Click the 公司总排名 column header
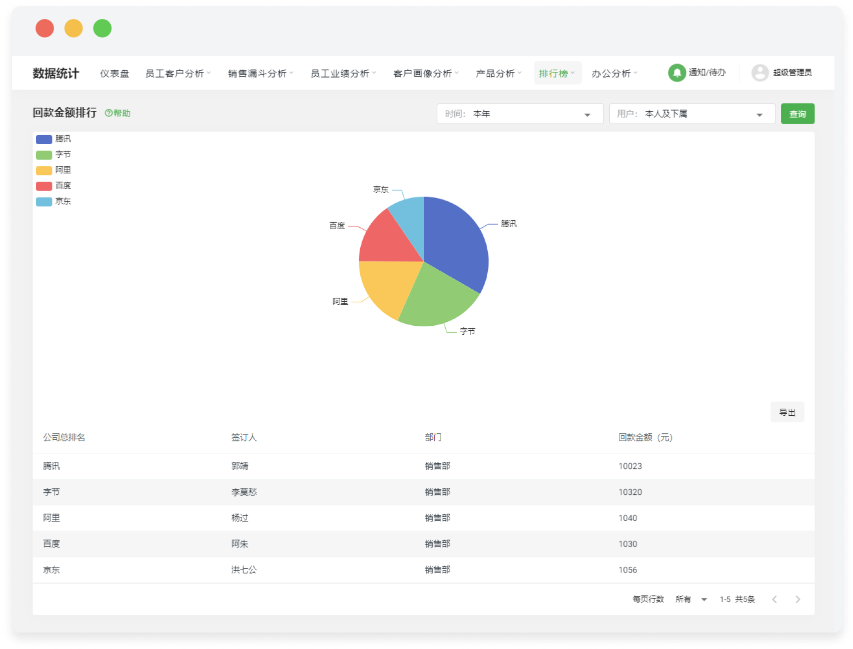853x649 pixels. coord(64,437)
